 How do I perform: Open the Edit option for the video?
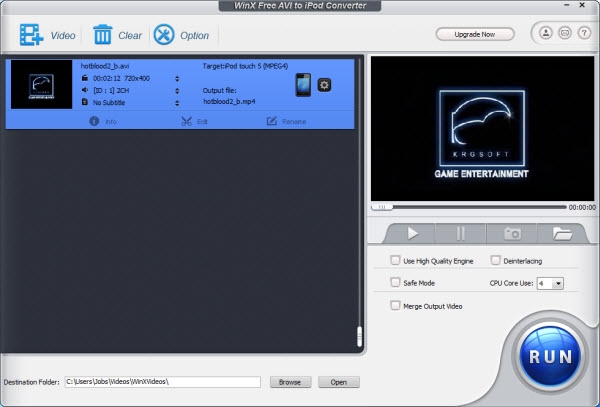[195, 121]
